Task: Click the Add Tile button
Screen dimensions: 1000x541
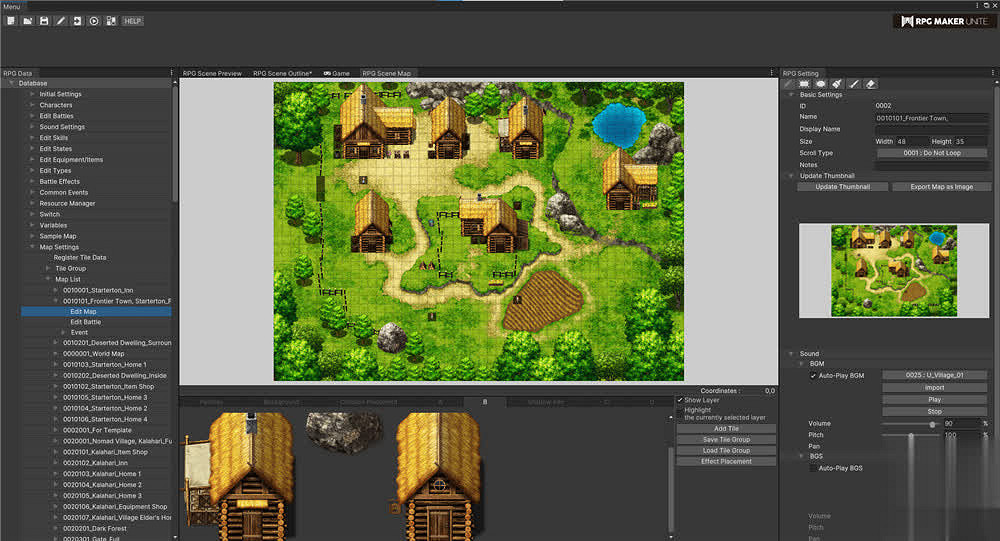Action: click(x=726, y=429)
